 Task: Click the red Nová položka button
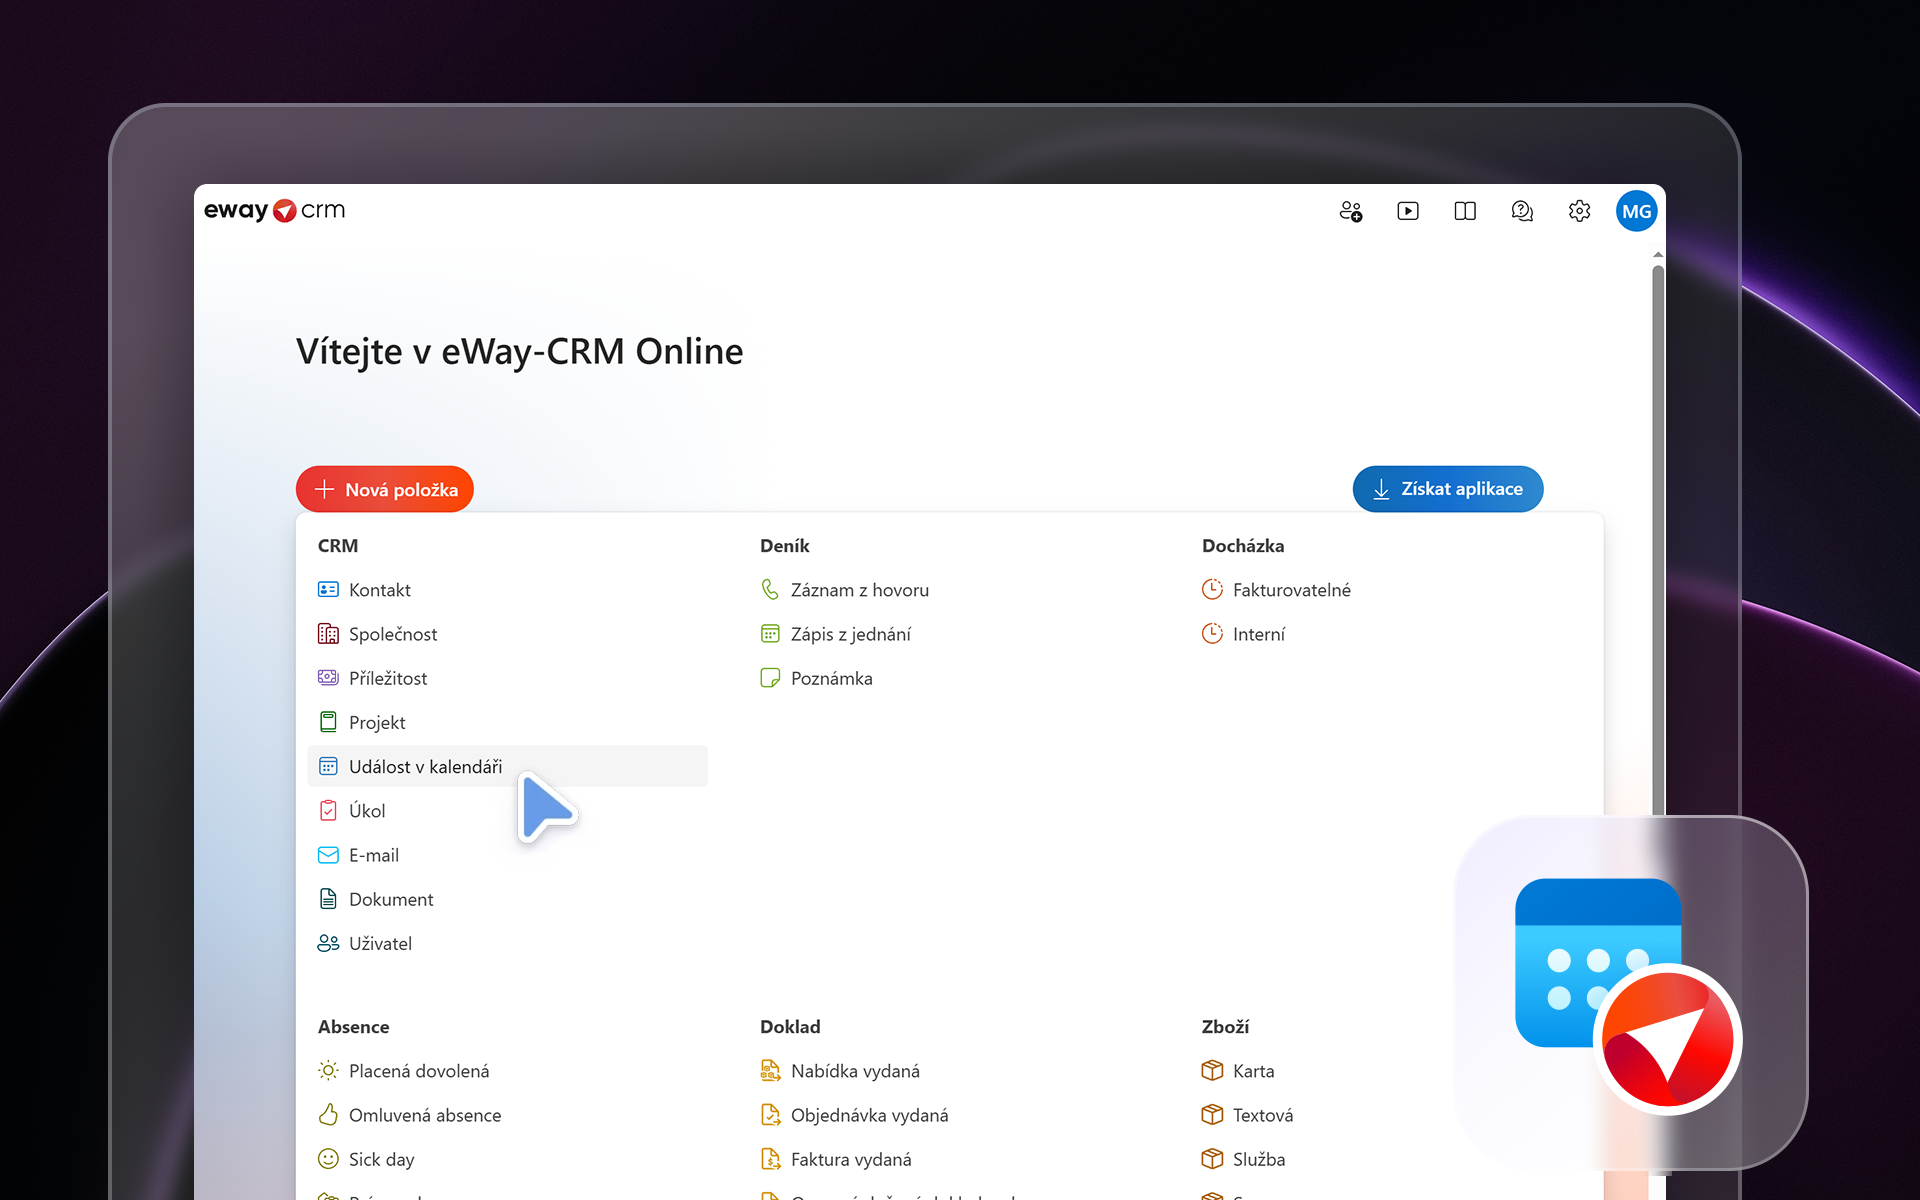pos(384,489)
